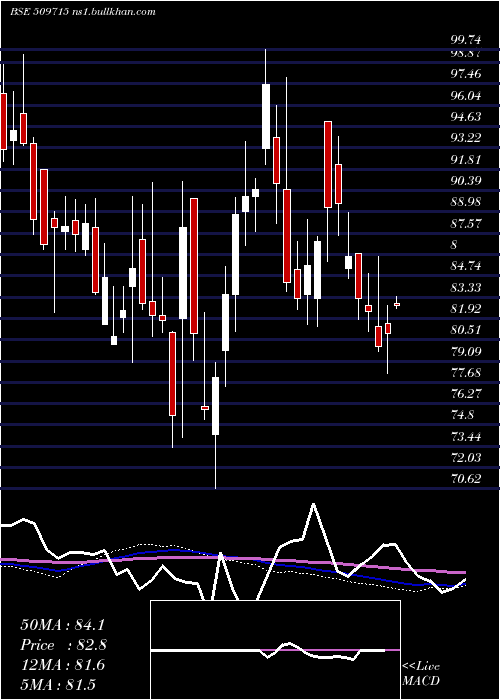Viewport: 500px width, 700px height.
Task: Click the 79.09 price level label
Action: [x=466, y=351]
